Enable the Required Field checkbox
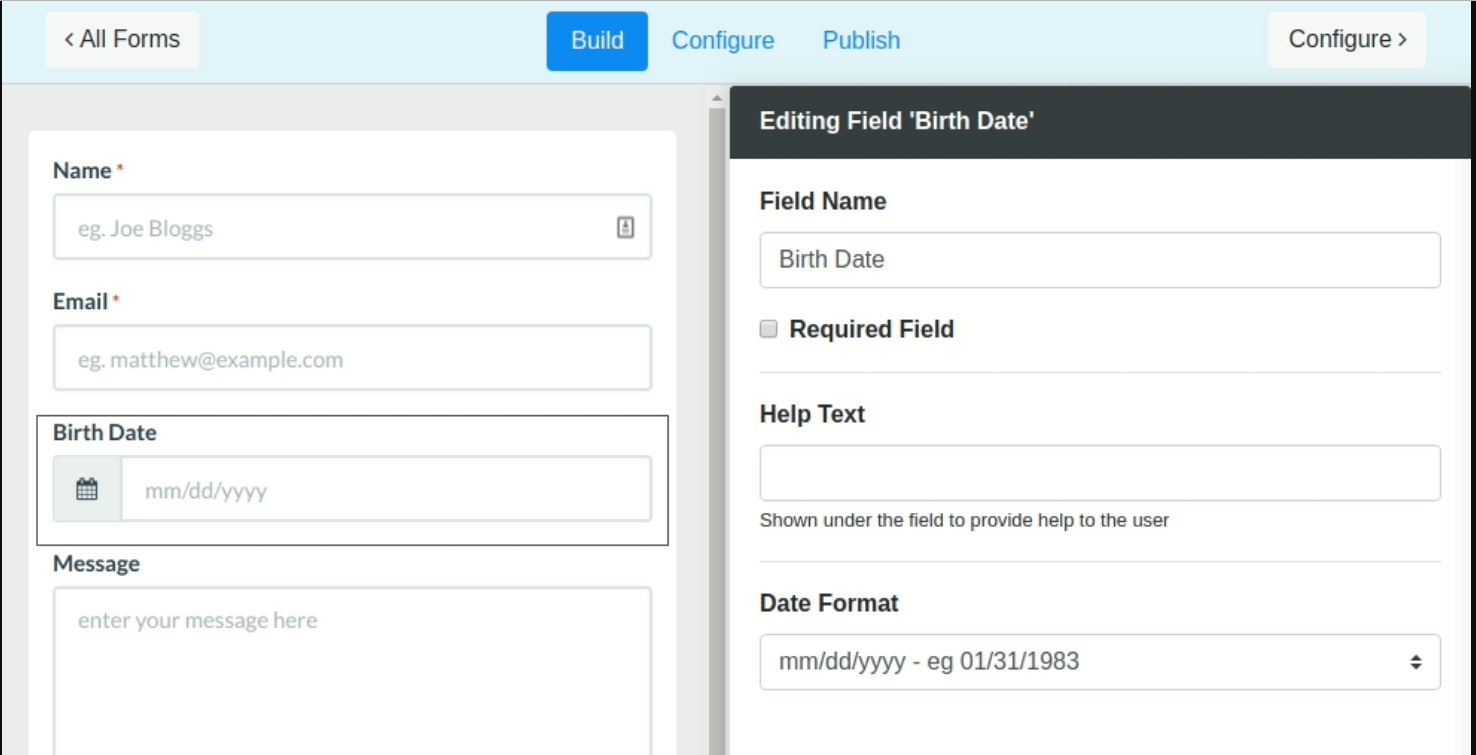 tap(769, 329)
